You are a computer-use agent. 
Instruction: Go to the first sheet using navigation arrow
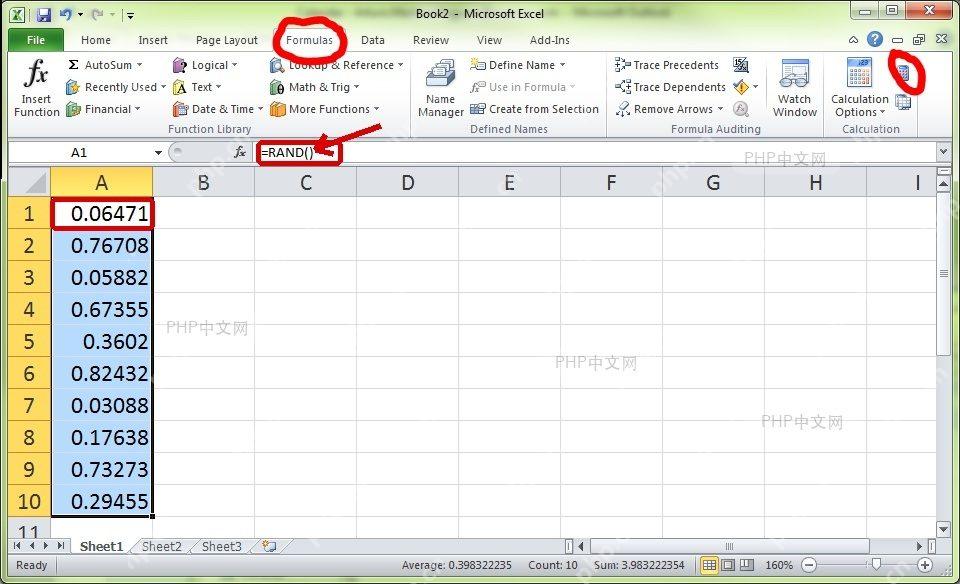pos(17,545)
